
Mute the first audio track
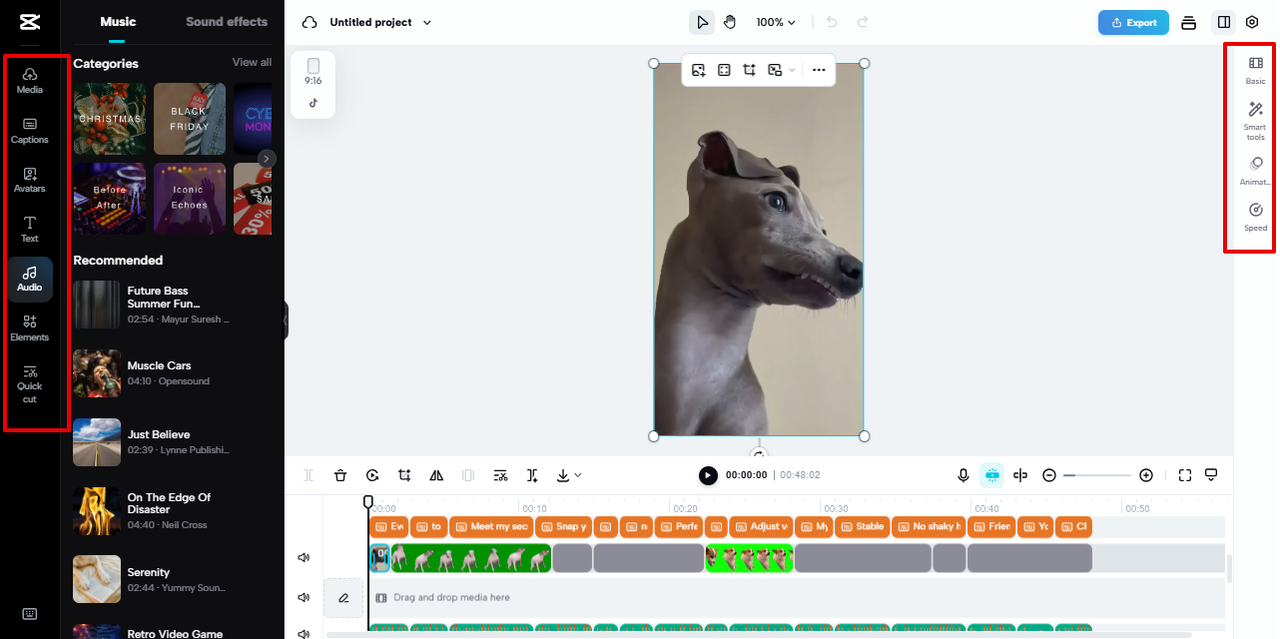tap(304, 557)
